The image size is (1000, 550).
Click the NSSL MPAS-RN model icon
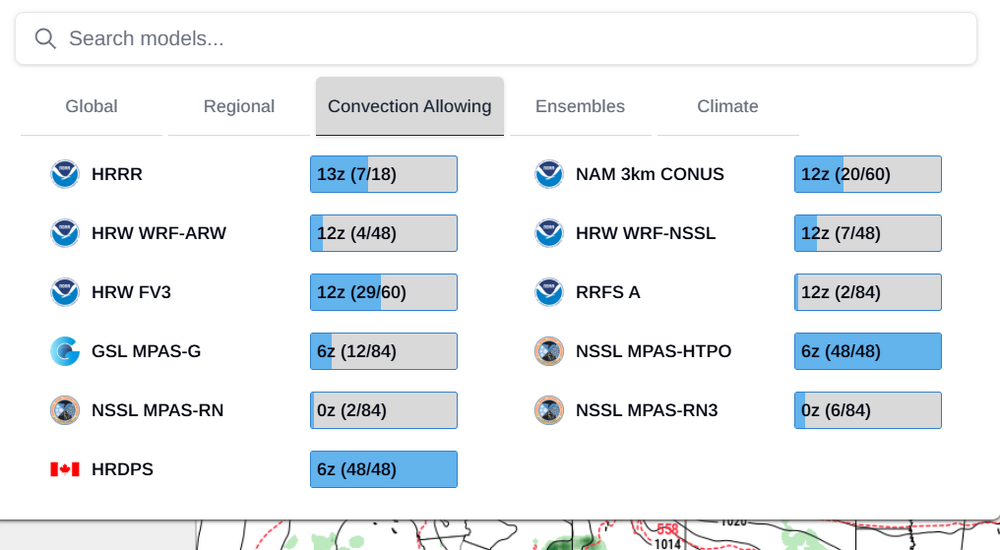(65, 410)
